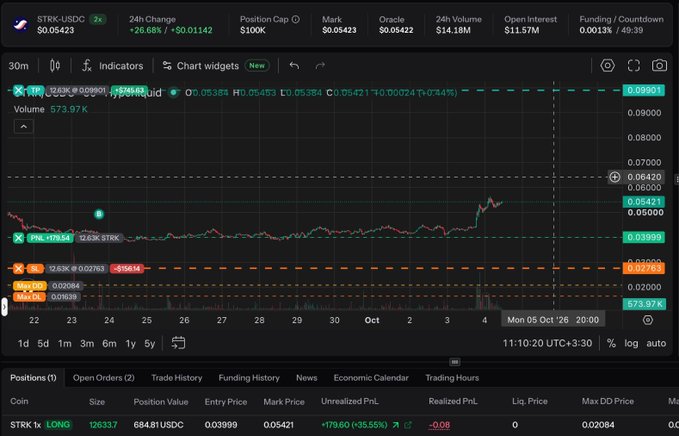Click the PNL +179.54 position label
The width and height of the screenshot is (679, 436).
point(50,238)
